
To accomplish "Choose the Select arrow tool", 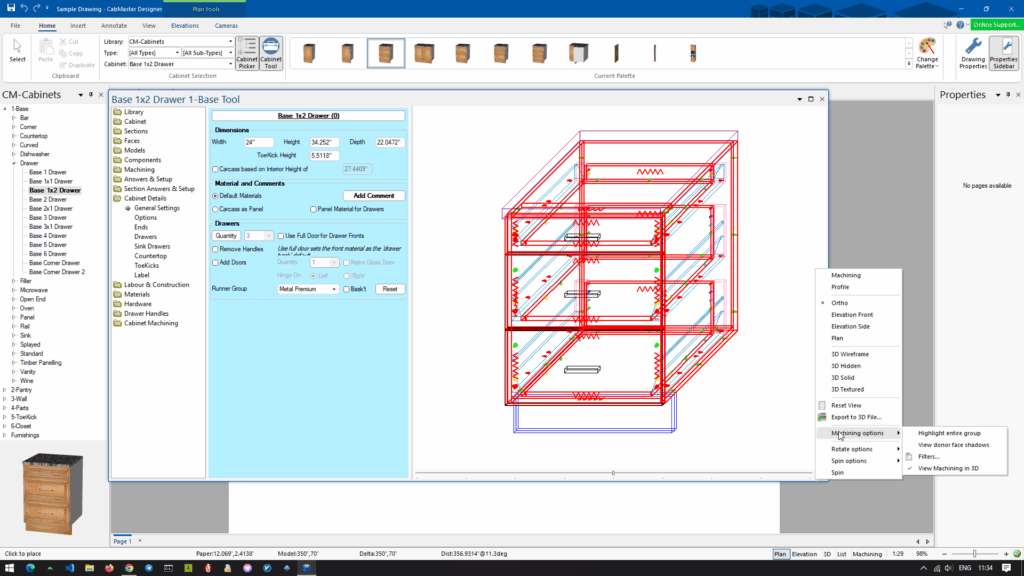I will pos(18,50).
